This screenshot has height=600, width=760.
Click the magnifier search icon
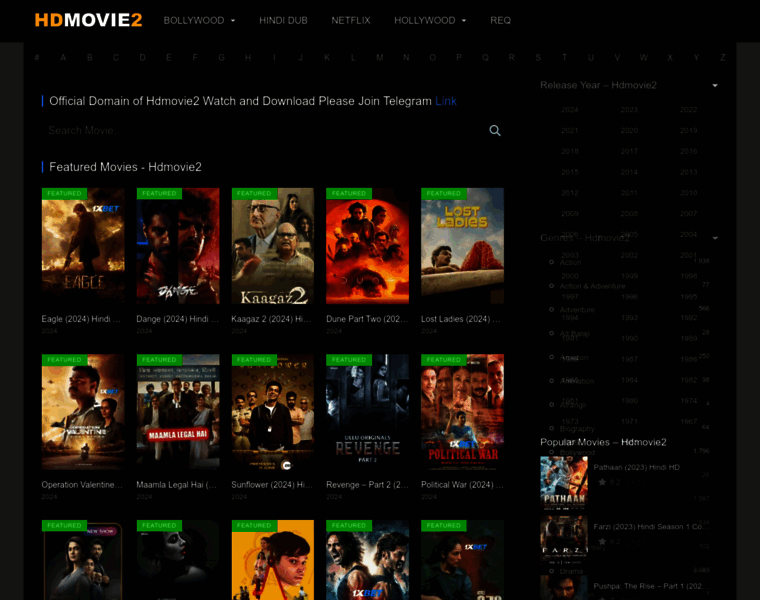point(494,130)
